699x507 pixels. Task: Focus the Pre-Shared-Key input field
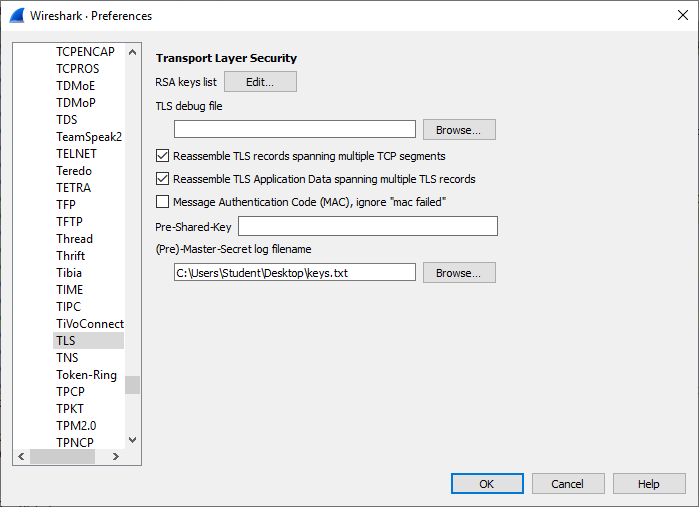point(368,226)
